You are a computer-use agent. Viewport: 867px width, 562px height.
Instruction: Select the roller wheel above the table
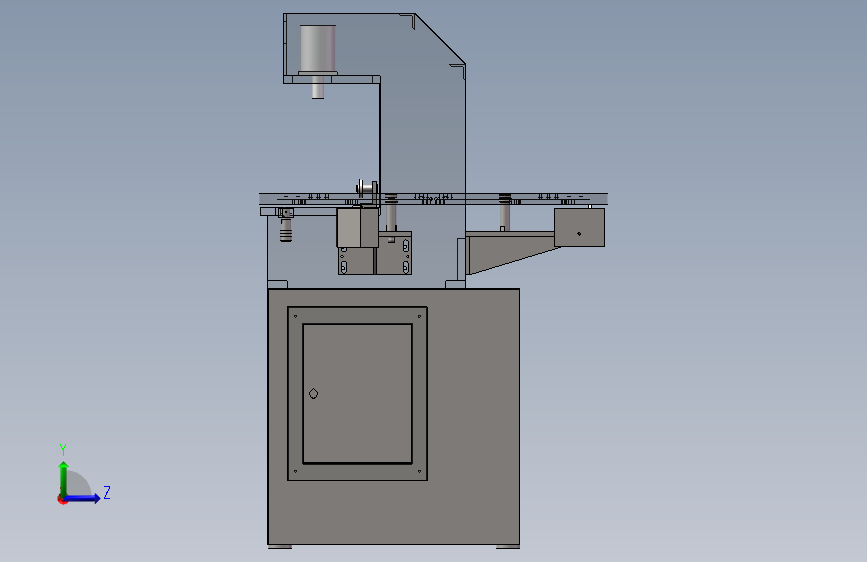[x=366, y=189]
